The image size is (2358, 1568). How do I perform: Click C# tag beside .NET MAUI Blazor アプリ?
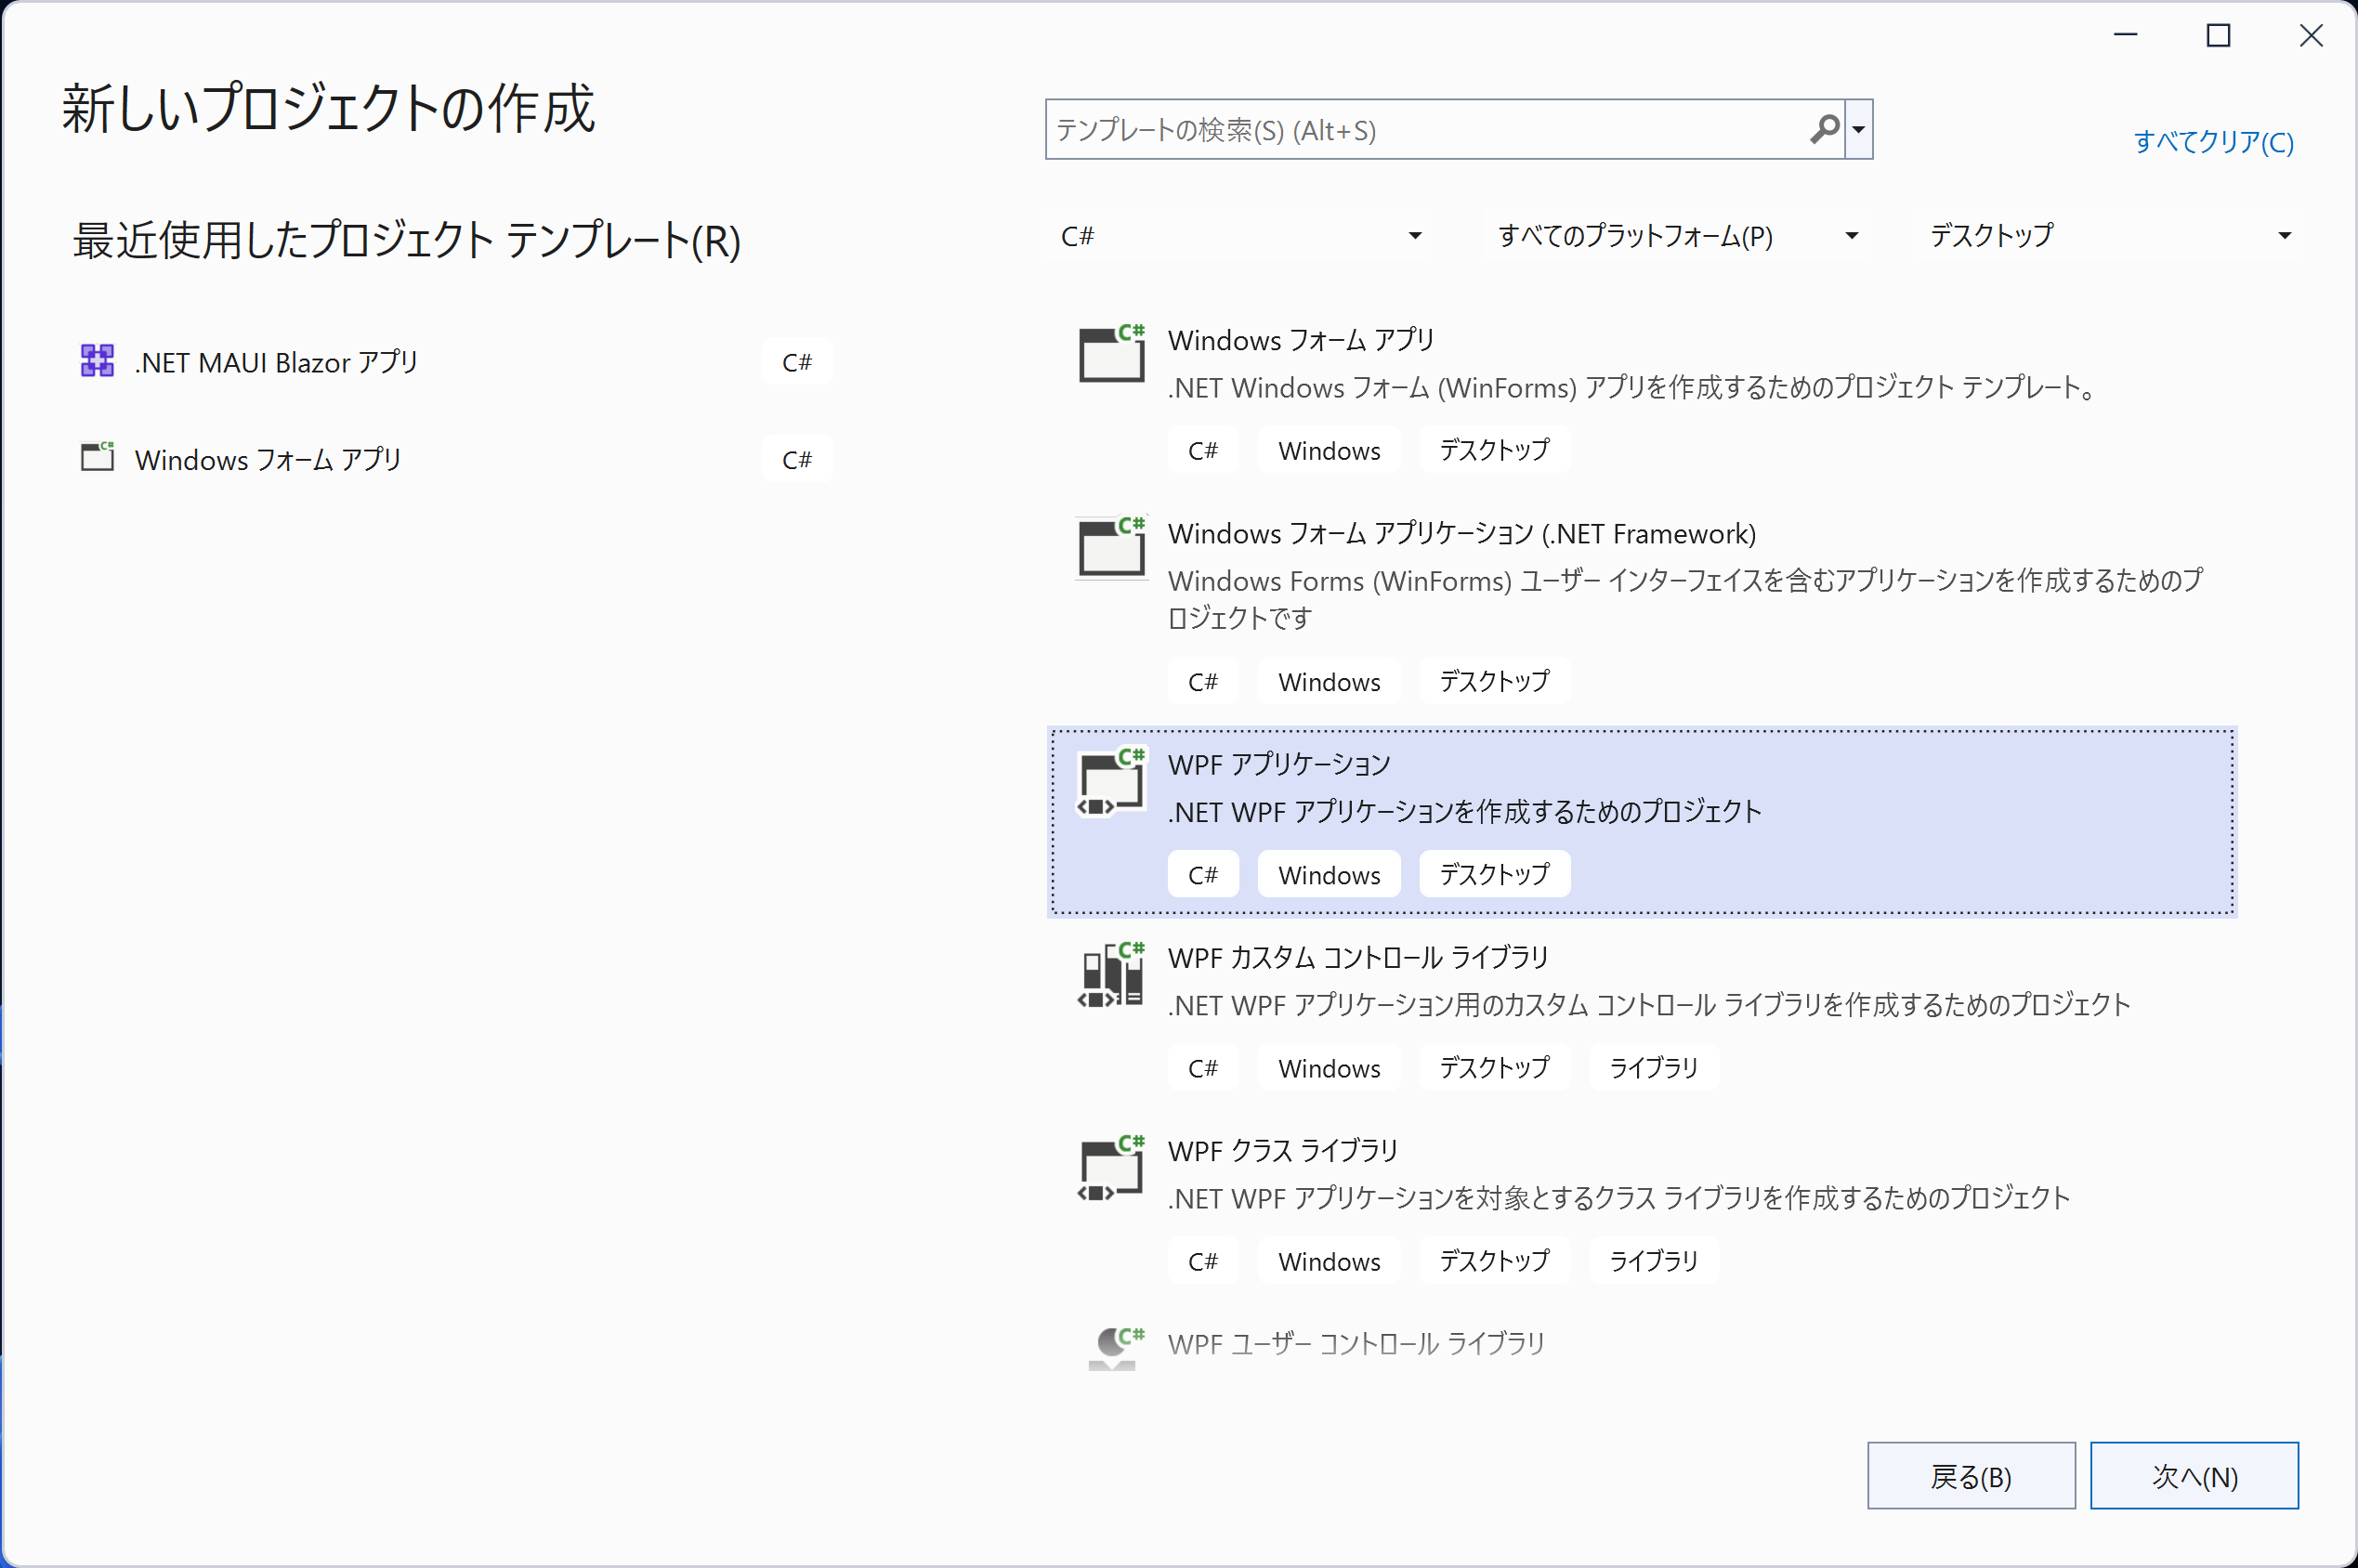(x=797, y=362)
